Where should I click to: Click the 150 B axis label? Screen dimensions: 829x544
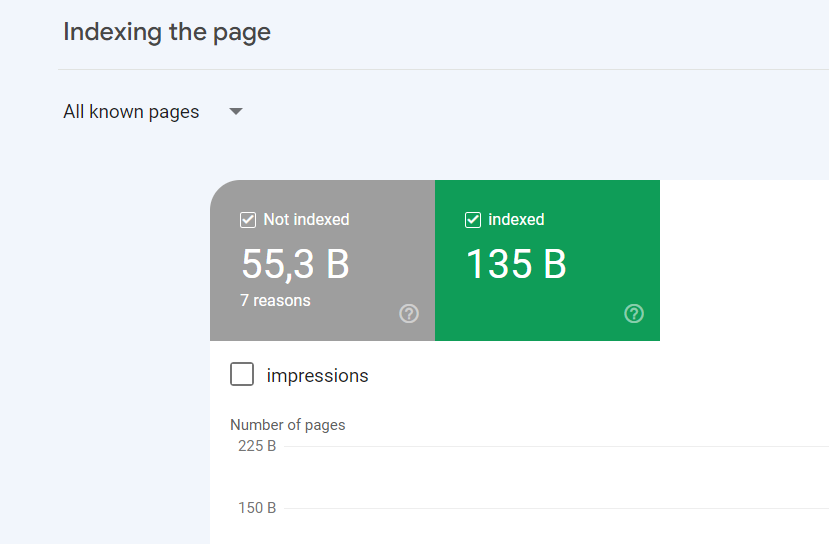click(x=257, y=508)
